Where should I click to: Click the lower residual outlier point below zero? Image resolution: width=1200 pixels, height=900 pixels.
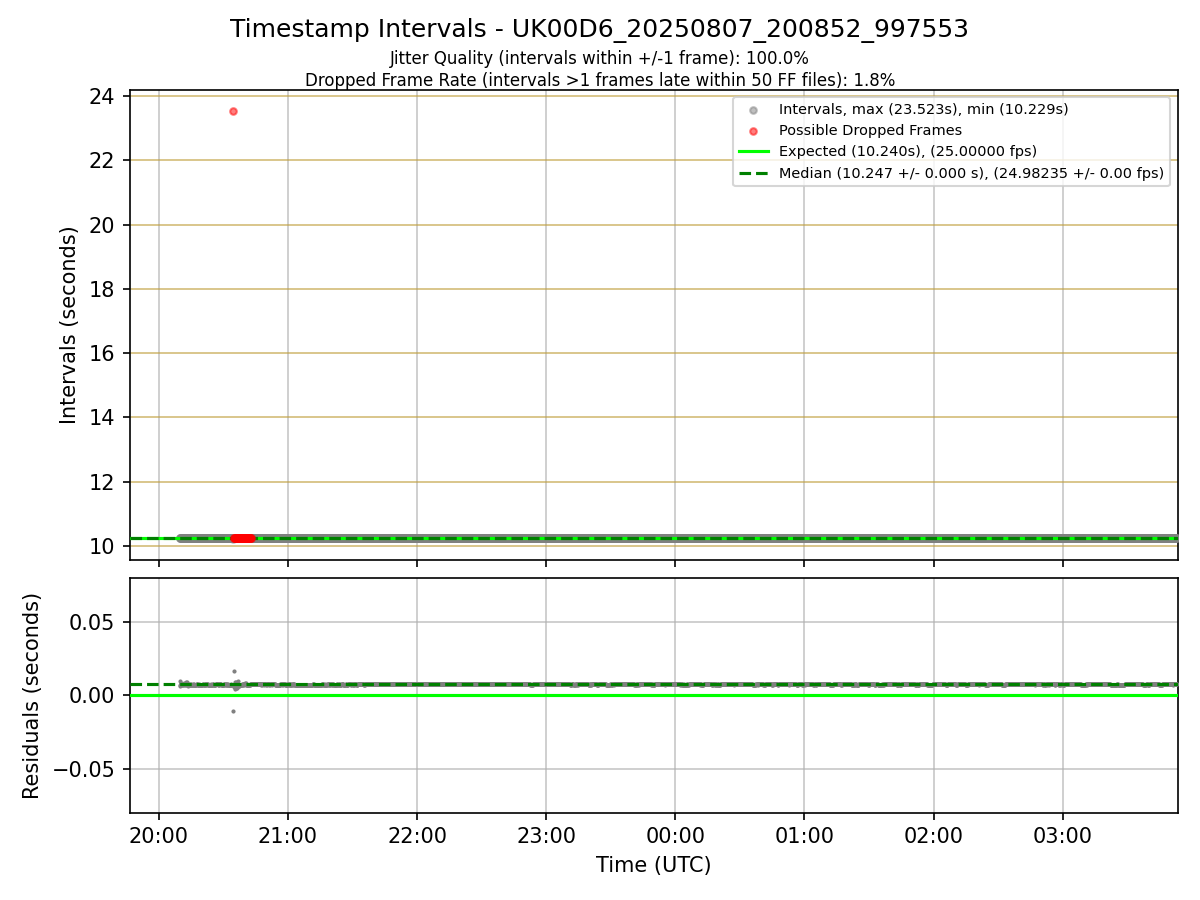(233, 711)
